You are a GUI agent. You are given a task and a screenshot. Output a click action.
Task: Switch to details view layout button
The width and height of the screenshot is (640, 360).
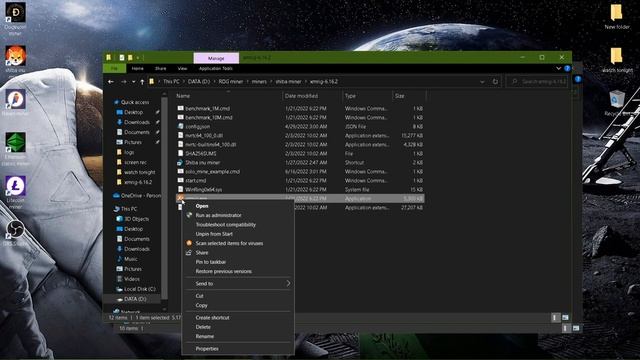(554, 318)
